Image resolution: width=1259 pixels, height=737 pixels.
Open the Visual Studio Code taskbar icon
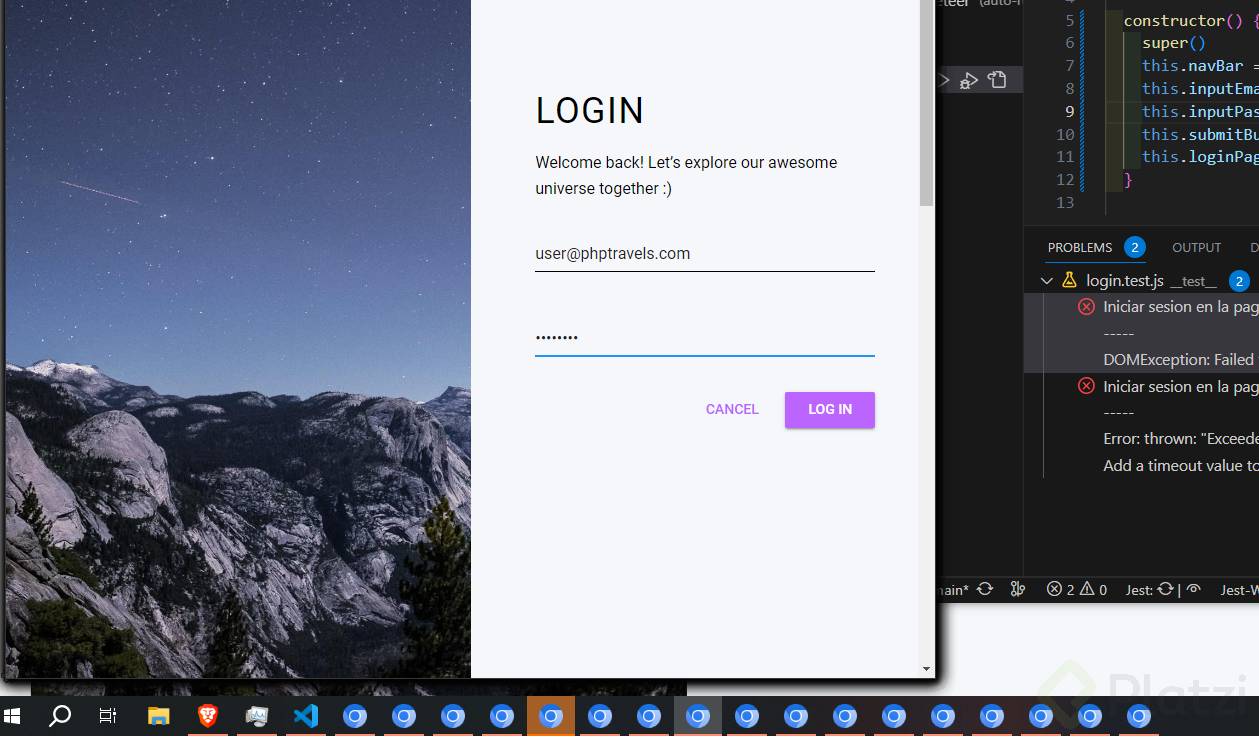click(306, 716)
